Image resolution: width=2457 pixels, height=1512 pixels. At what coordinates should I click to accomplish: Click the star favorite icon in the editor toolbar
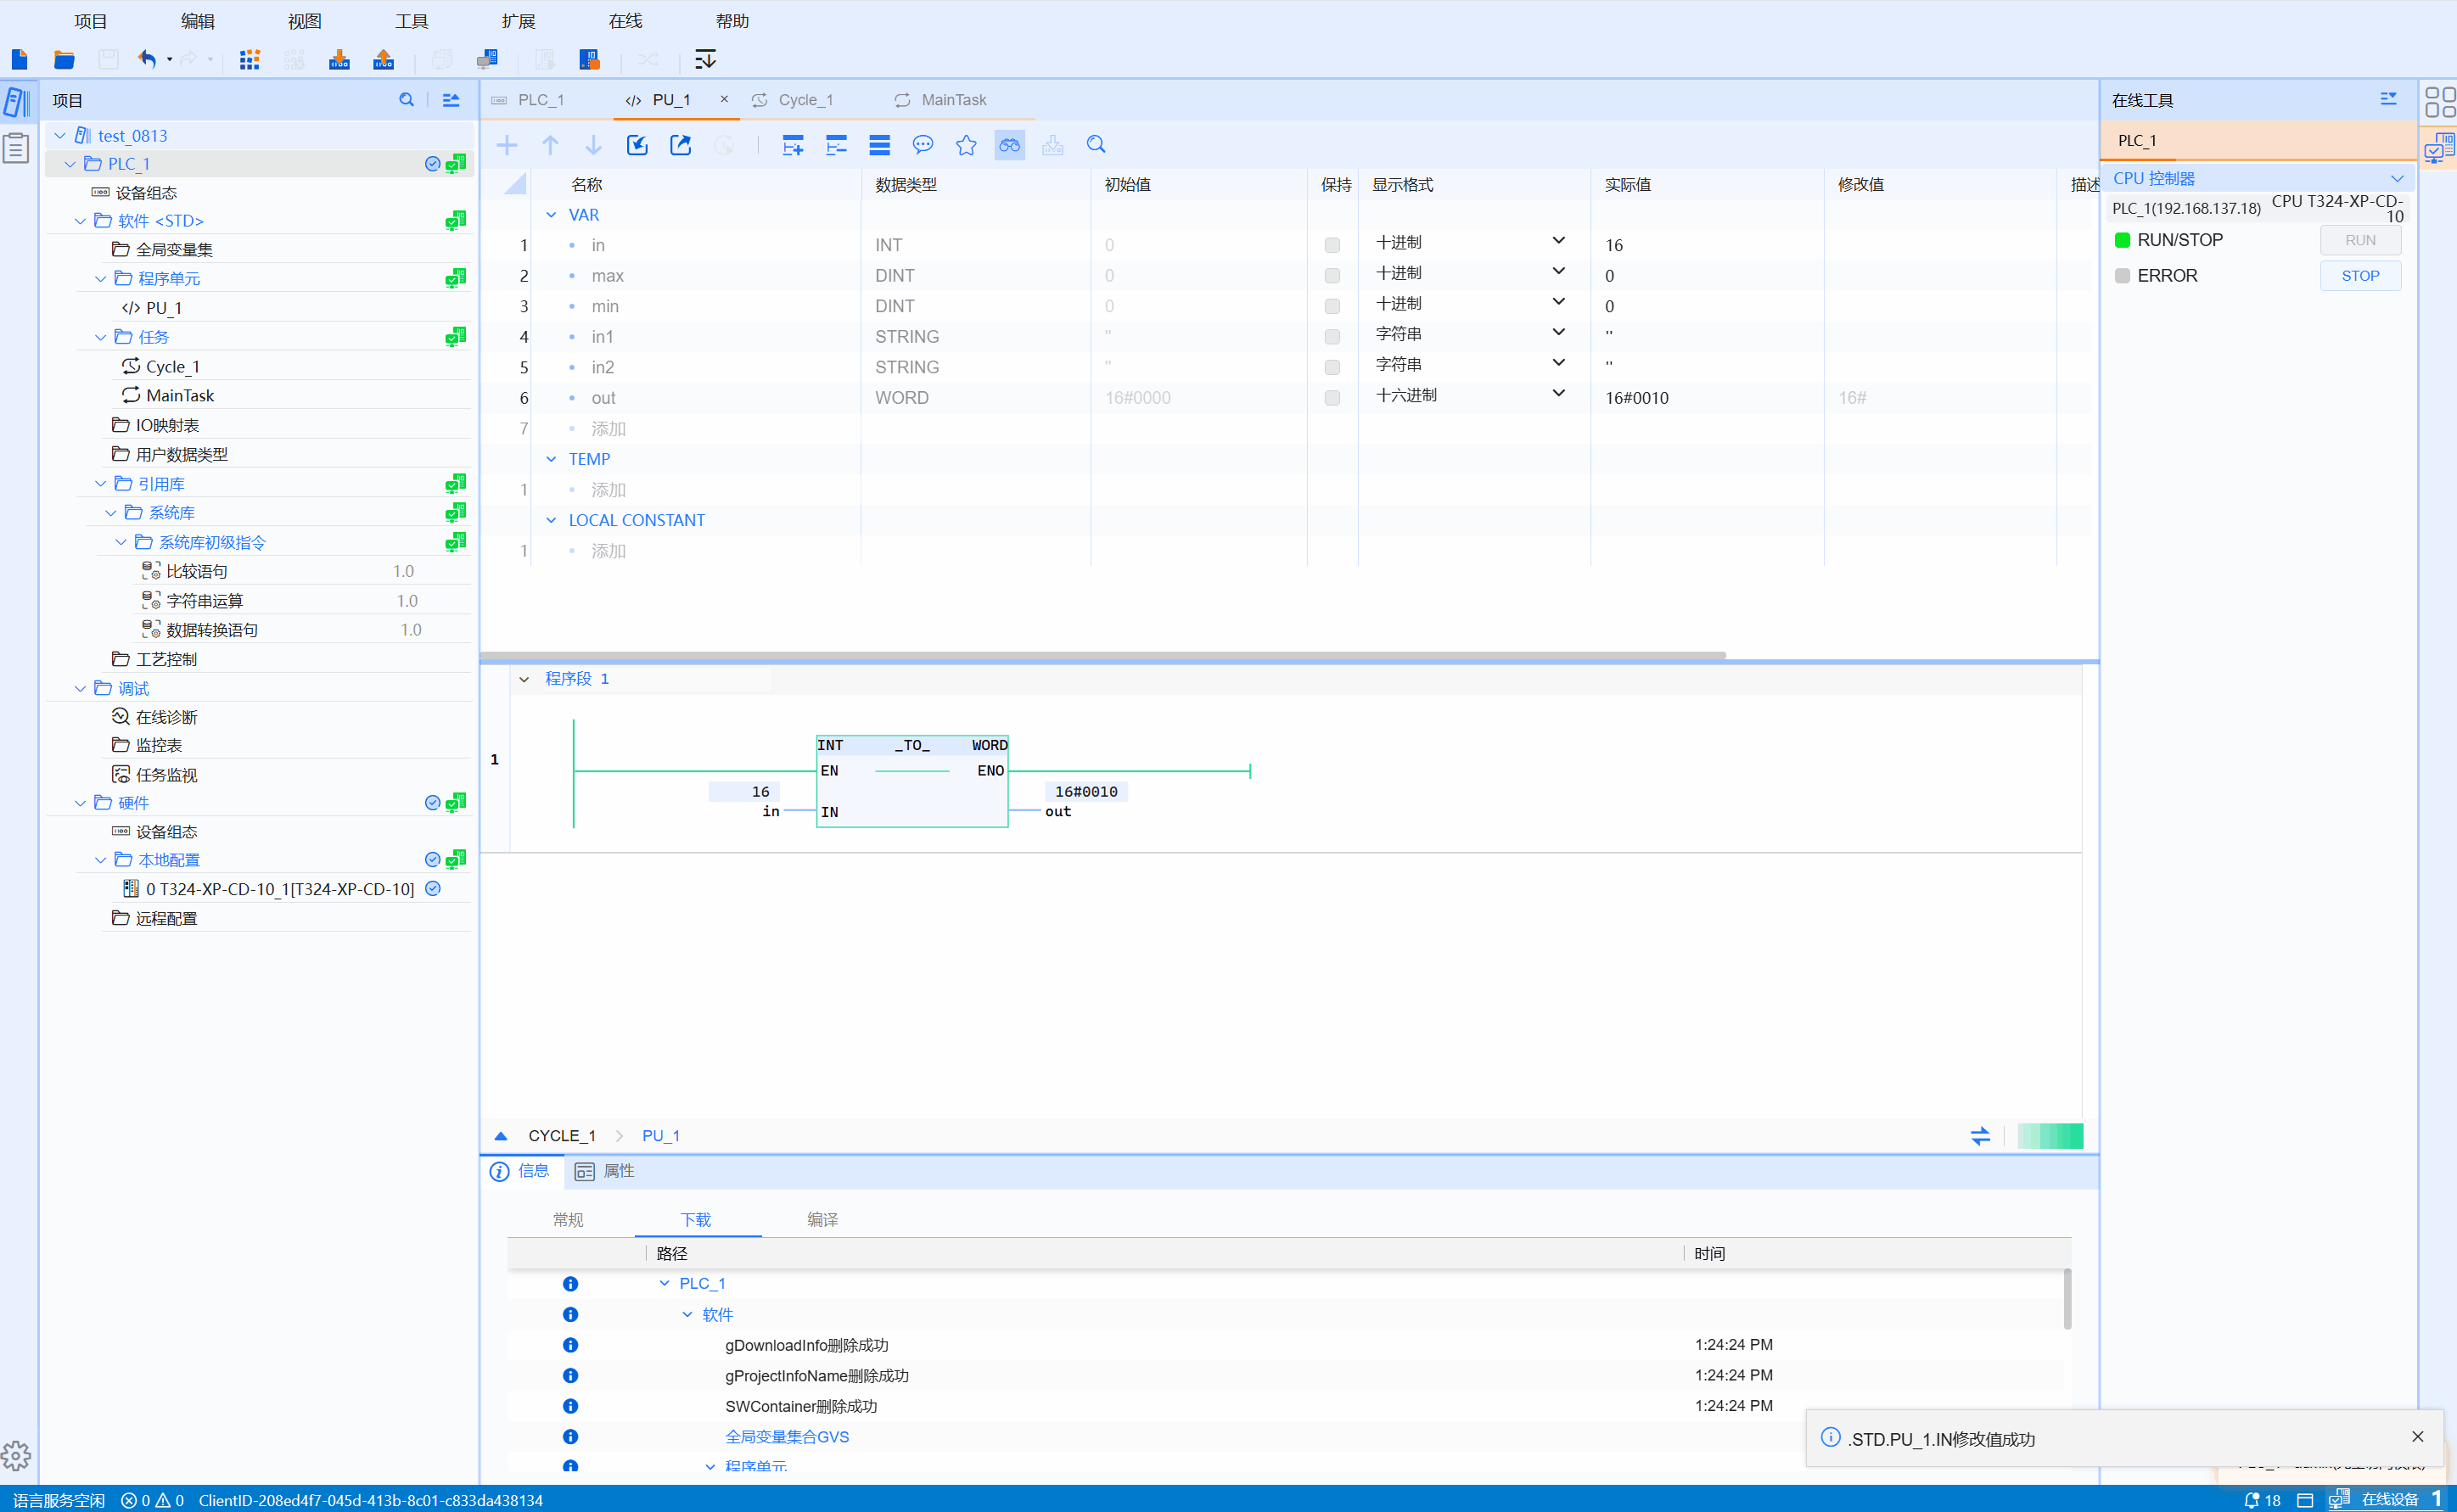[965, 146]
